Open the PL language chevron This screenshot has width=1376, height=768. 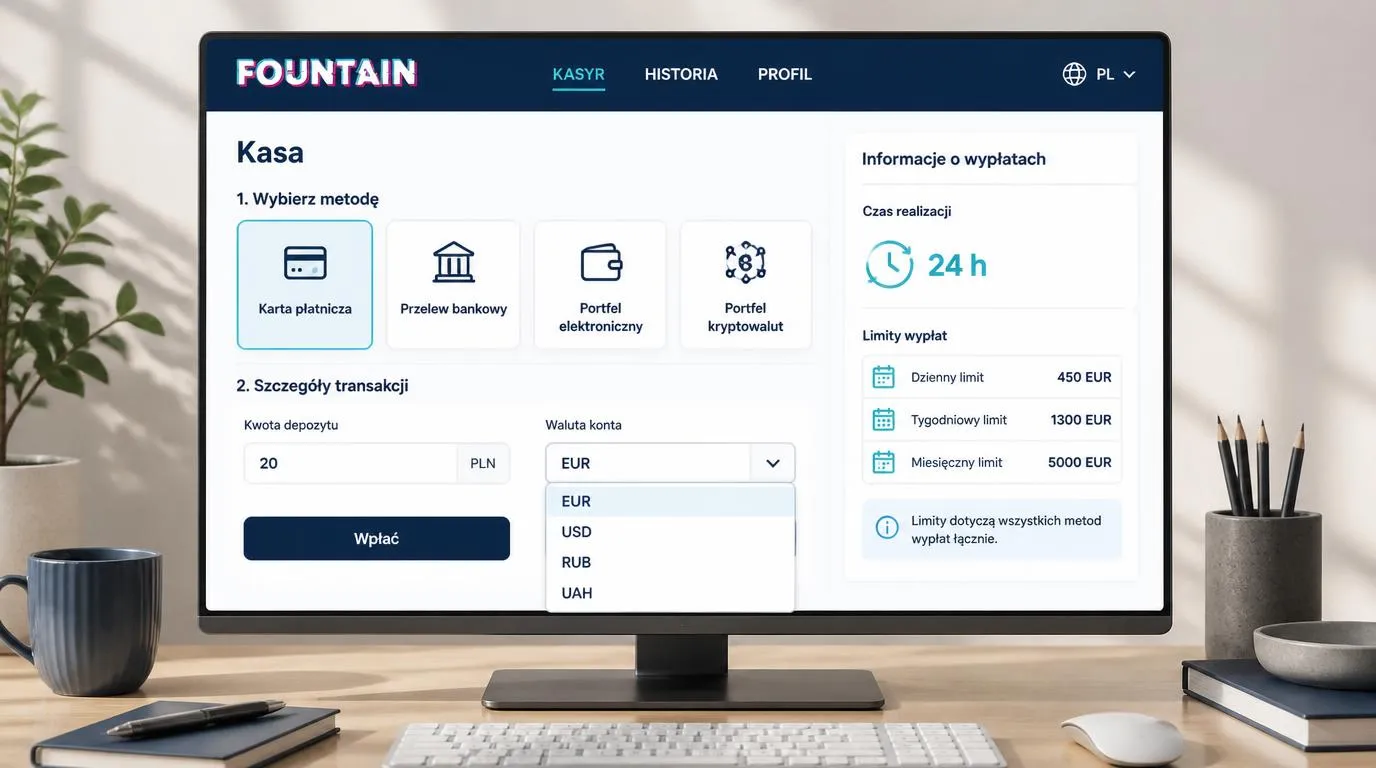click(x=1129, y=74)
